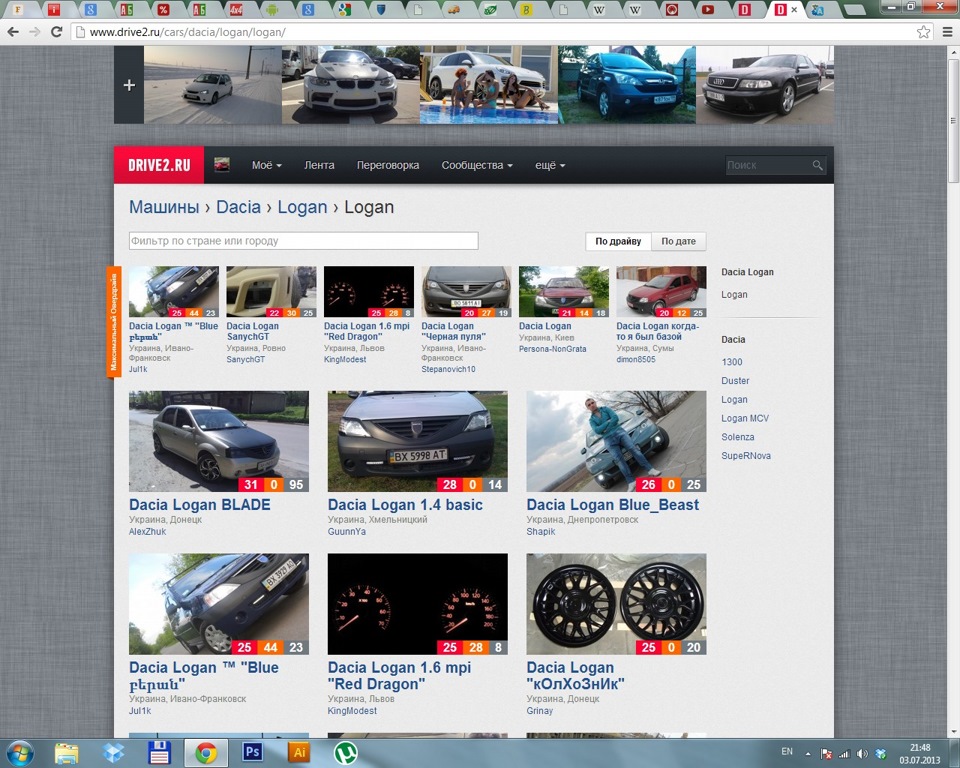Open the Chrome hamburger menu
960x768 pixels.
coord(947,32)
